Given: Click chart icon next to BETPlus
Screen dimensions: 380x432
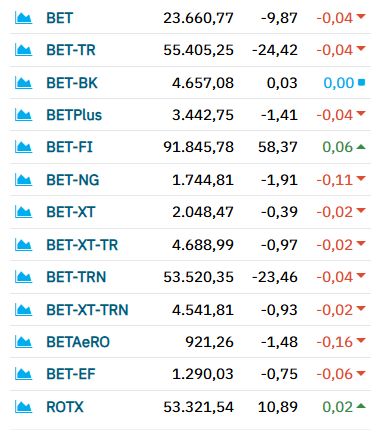Looking at the screenshot, I should click(23, 115).
